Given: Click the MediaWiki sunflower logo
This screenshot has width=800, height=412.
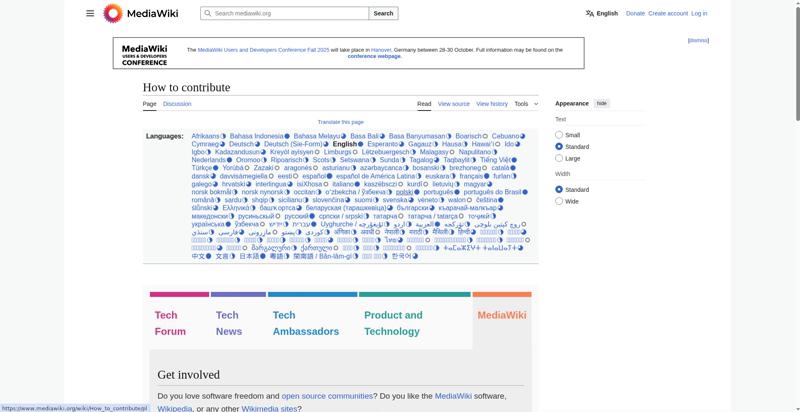Looking at the screenshot, I should 113,14.
